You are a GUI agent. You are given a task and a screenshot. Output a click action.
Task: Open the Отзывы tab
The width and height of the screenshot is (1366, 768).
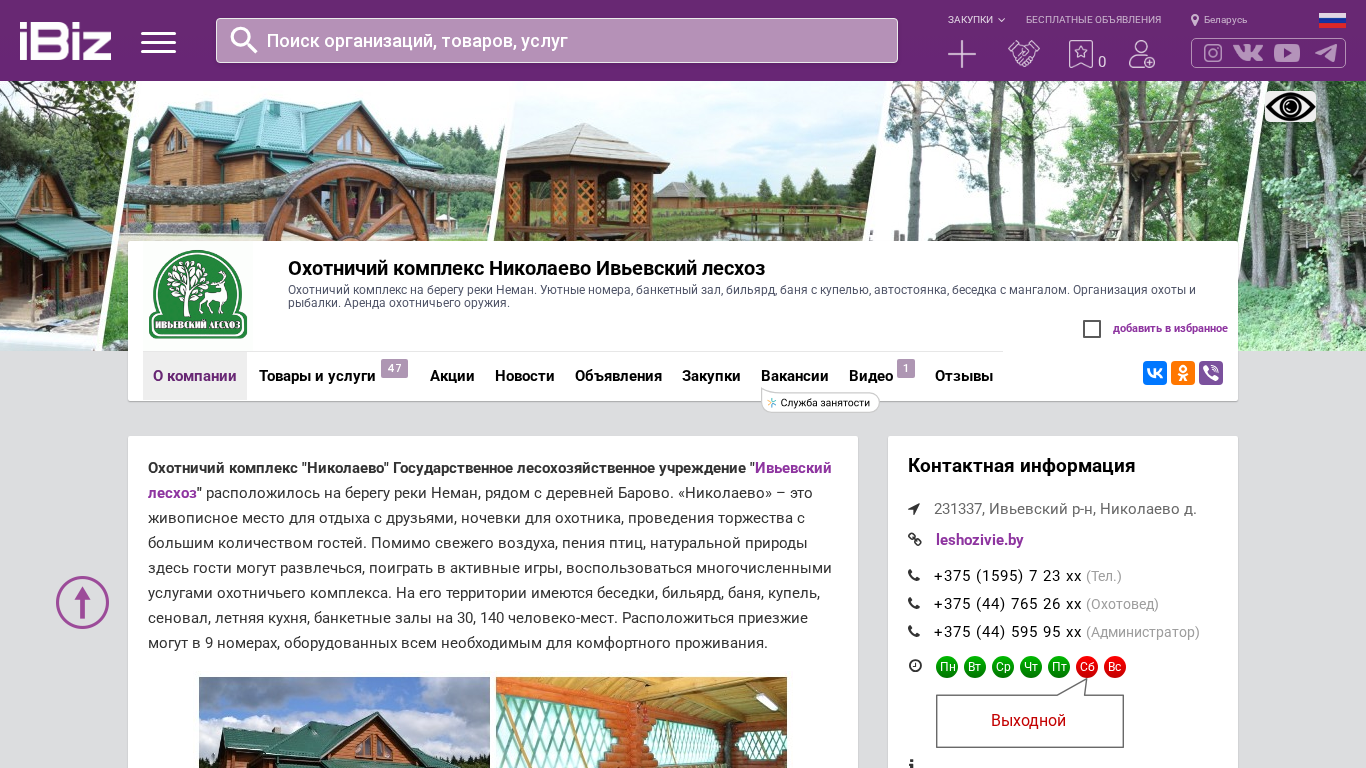coord(964,376)
